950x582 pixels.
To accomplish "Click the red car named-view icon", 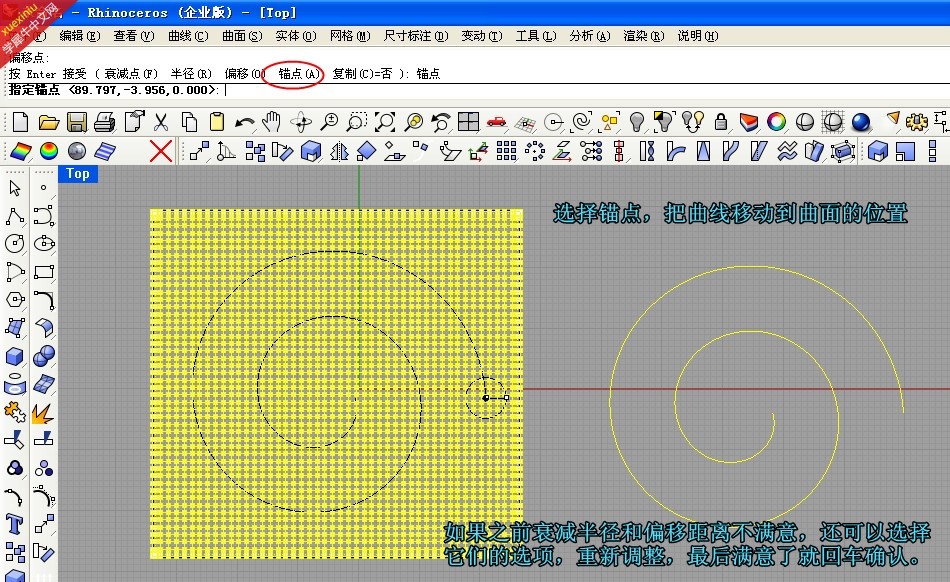I will click(x=496, y=122).
